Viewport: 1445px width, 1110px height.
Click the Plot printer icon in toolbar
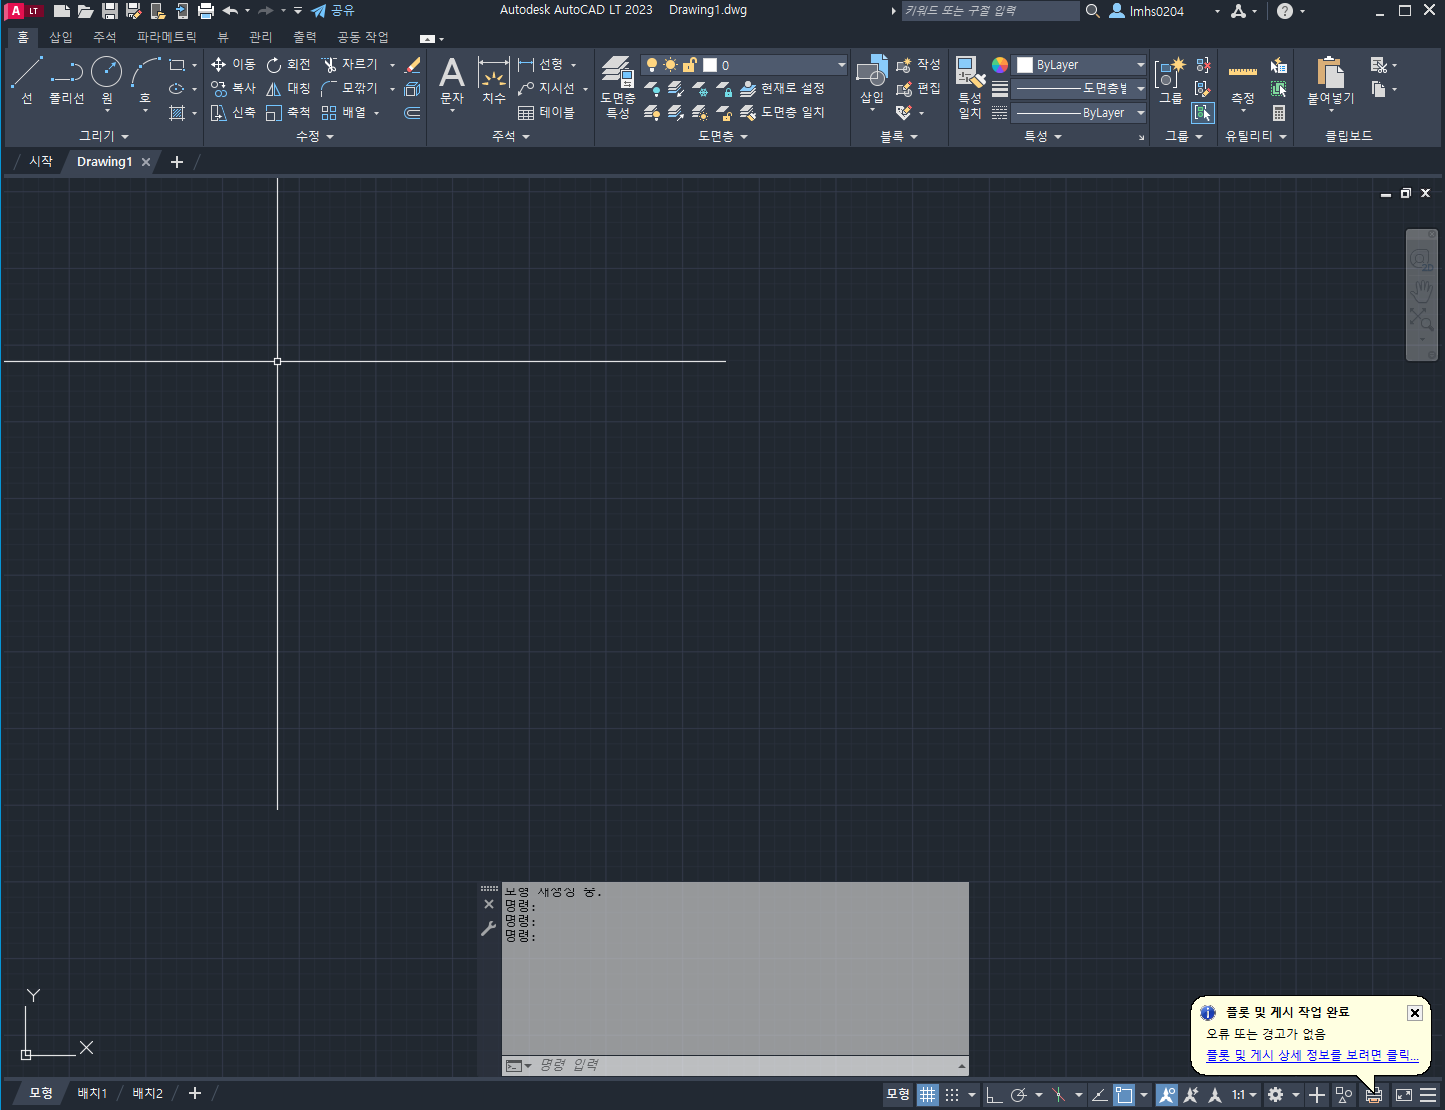click(x=206, y=11)
